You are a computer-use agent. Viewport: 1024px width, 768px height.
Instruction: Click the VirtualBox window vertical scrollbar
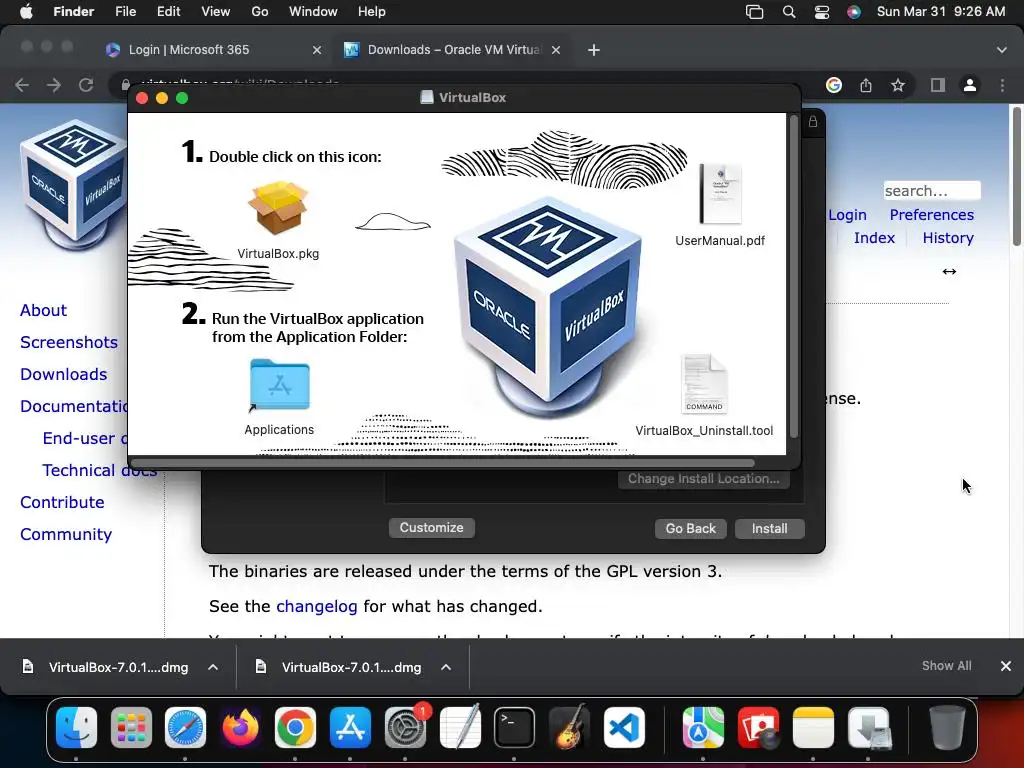[793, 277]
